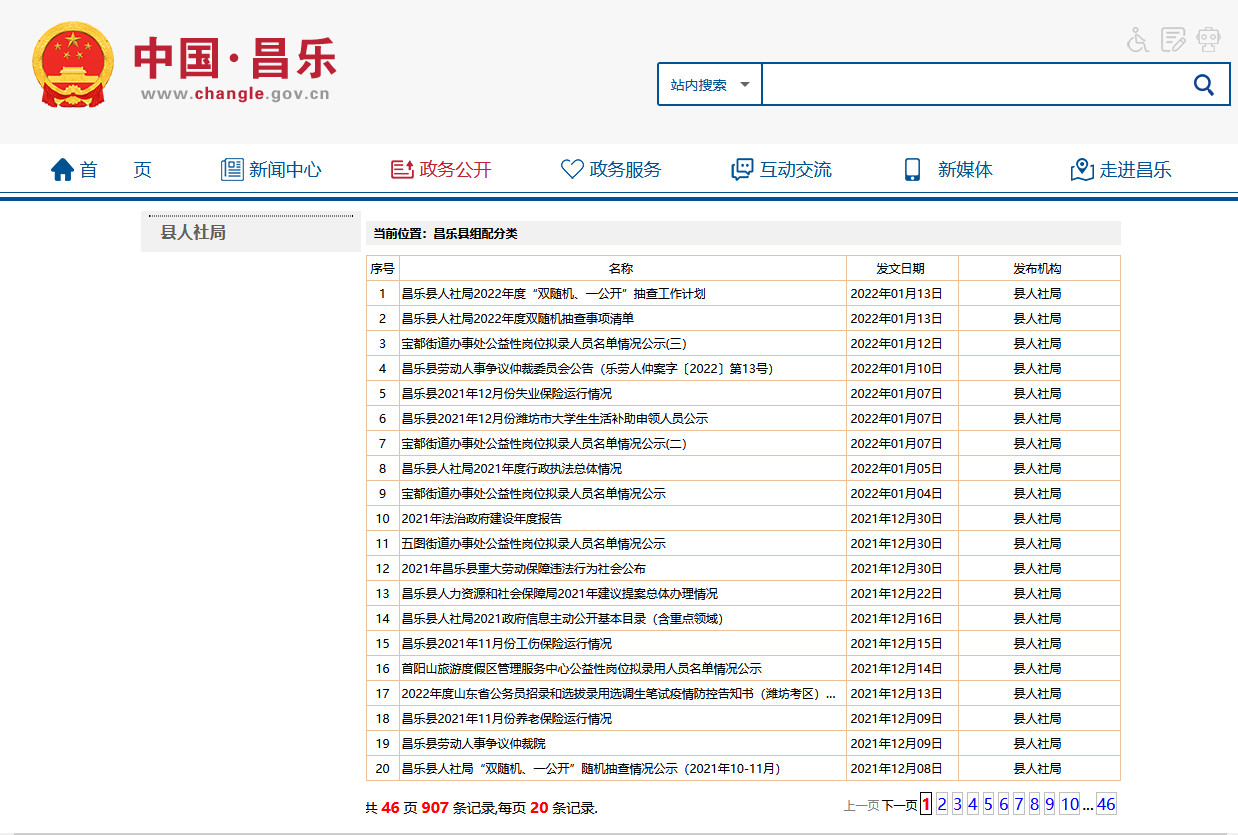Click the home icon in navigation
Screen dimensions: 1238x835
(x=63, y=170)
